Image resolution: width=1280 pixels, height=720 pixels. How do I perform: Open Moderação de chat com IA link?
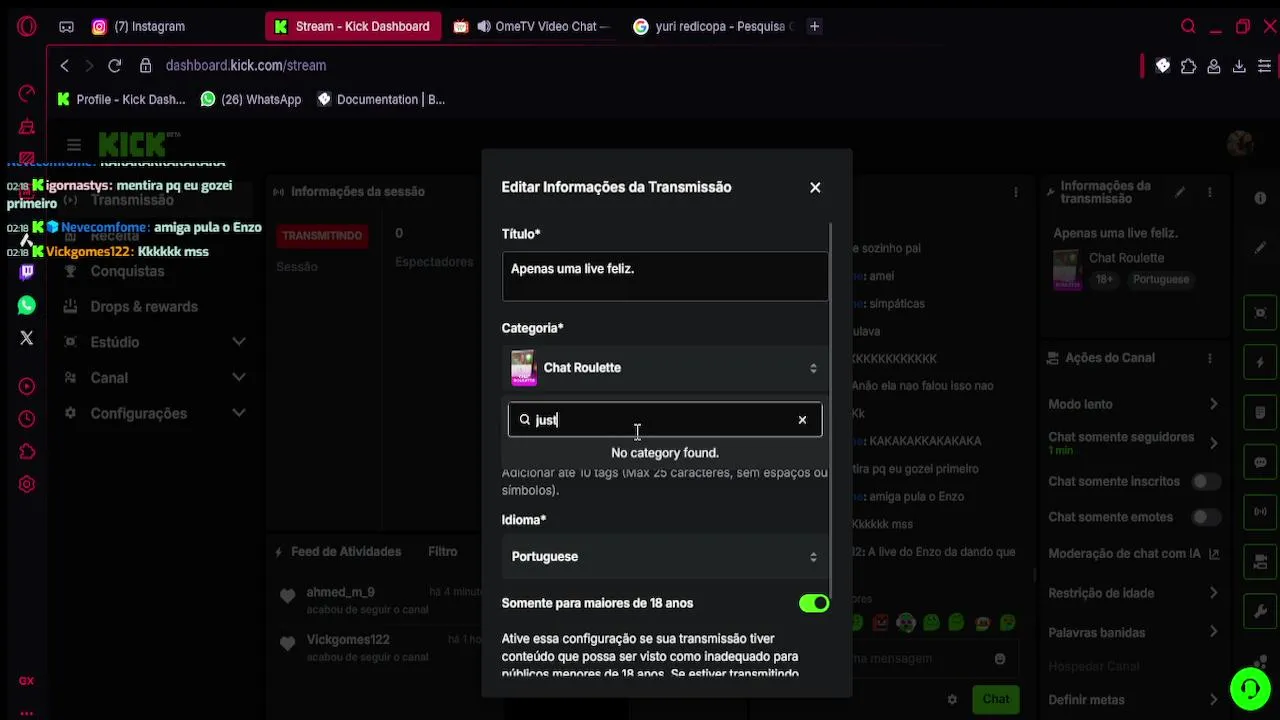[1134, 553]
